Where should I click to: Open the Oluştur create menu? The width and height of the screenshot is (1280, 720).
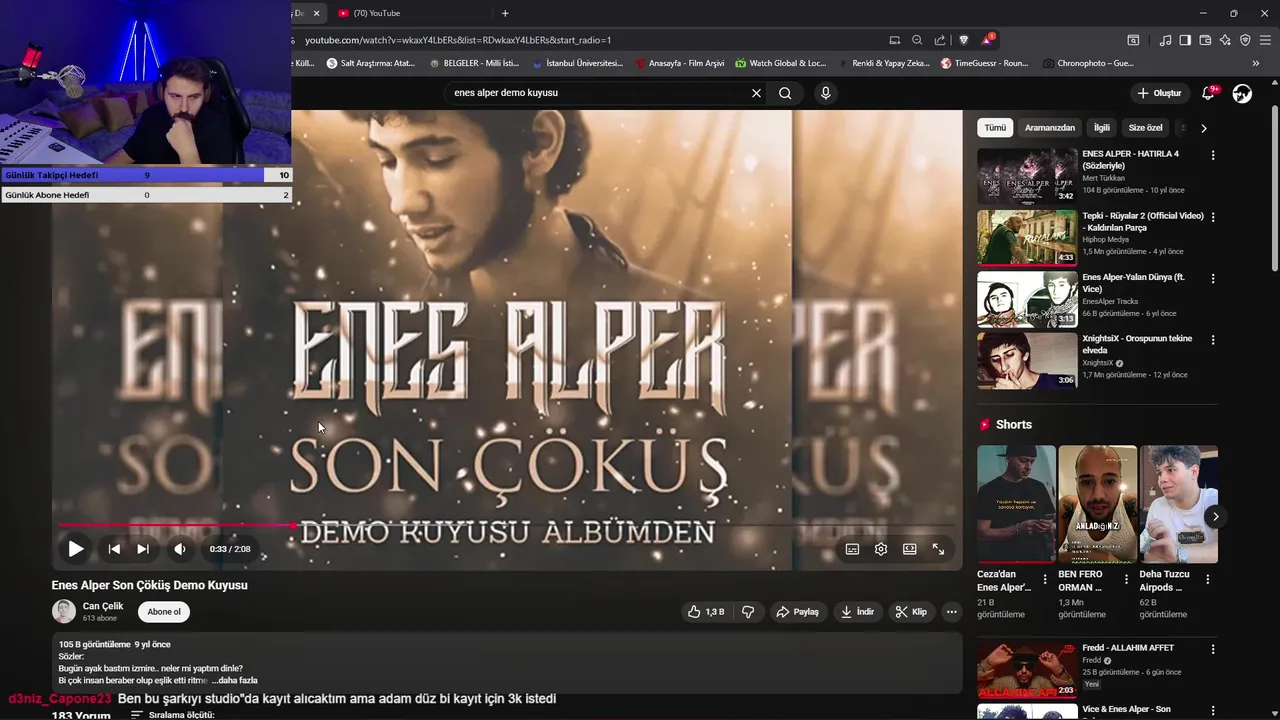point(1159,93)
